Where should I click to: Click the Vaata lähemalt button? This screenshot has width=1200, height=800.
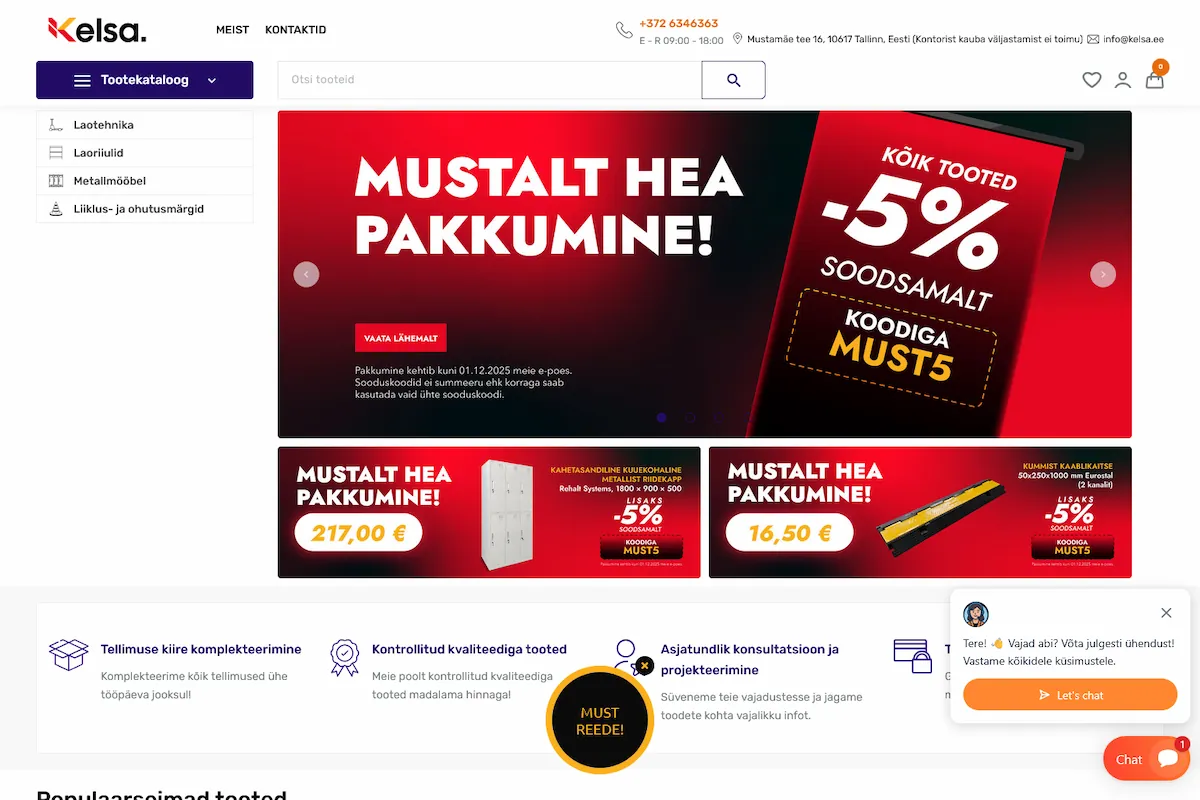click(x=400, y=338)
